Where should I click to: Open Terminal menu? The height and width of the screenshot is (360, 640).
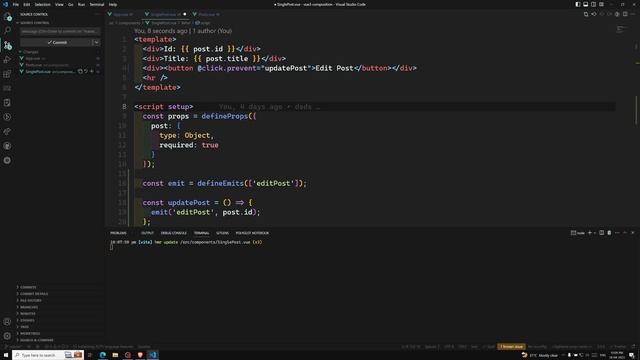[97, 4]
